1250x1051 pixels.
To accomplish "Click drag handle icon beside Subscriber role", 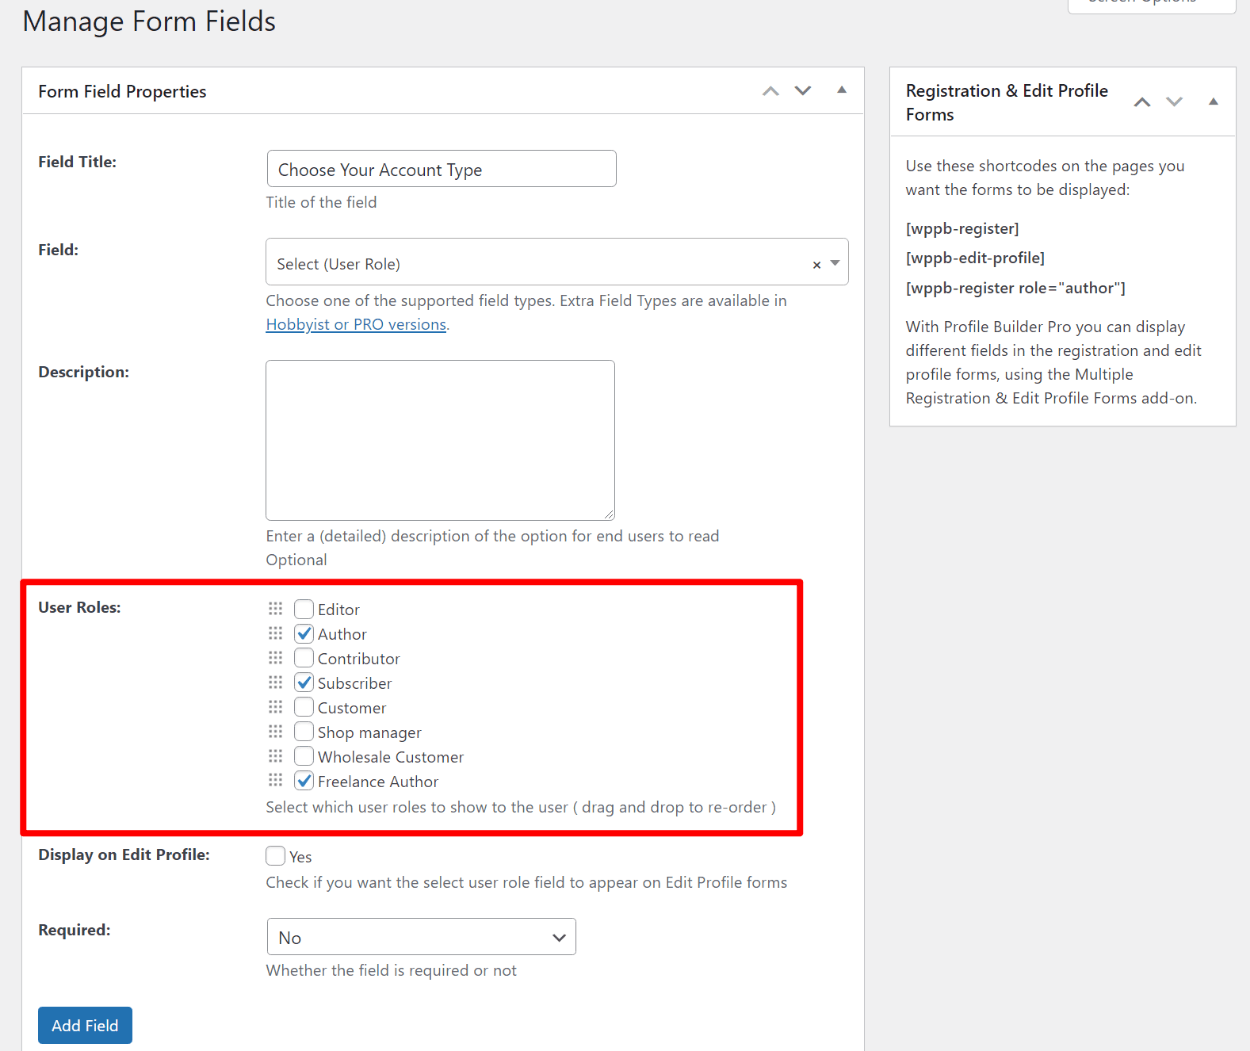I will click(x=276, y=682).
